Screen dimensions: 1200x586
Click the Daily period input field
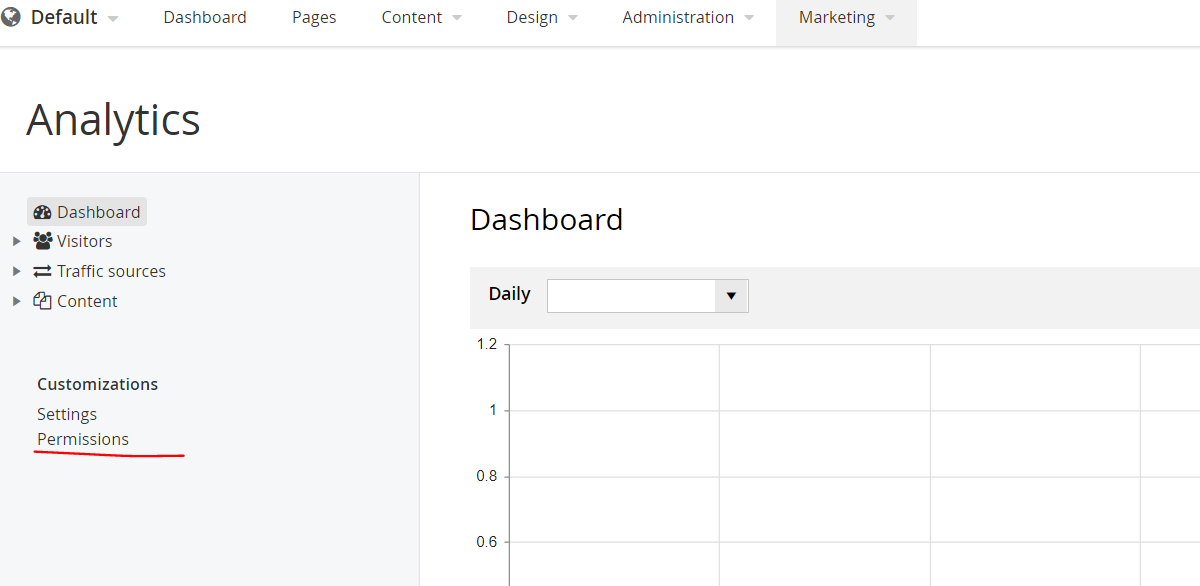tap(632, 296)
